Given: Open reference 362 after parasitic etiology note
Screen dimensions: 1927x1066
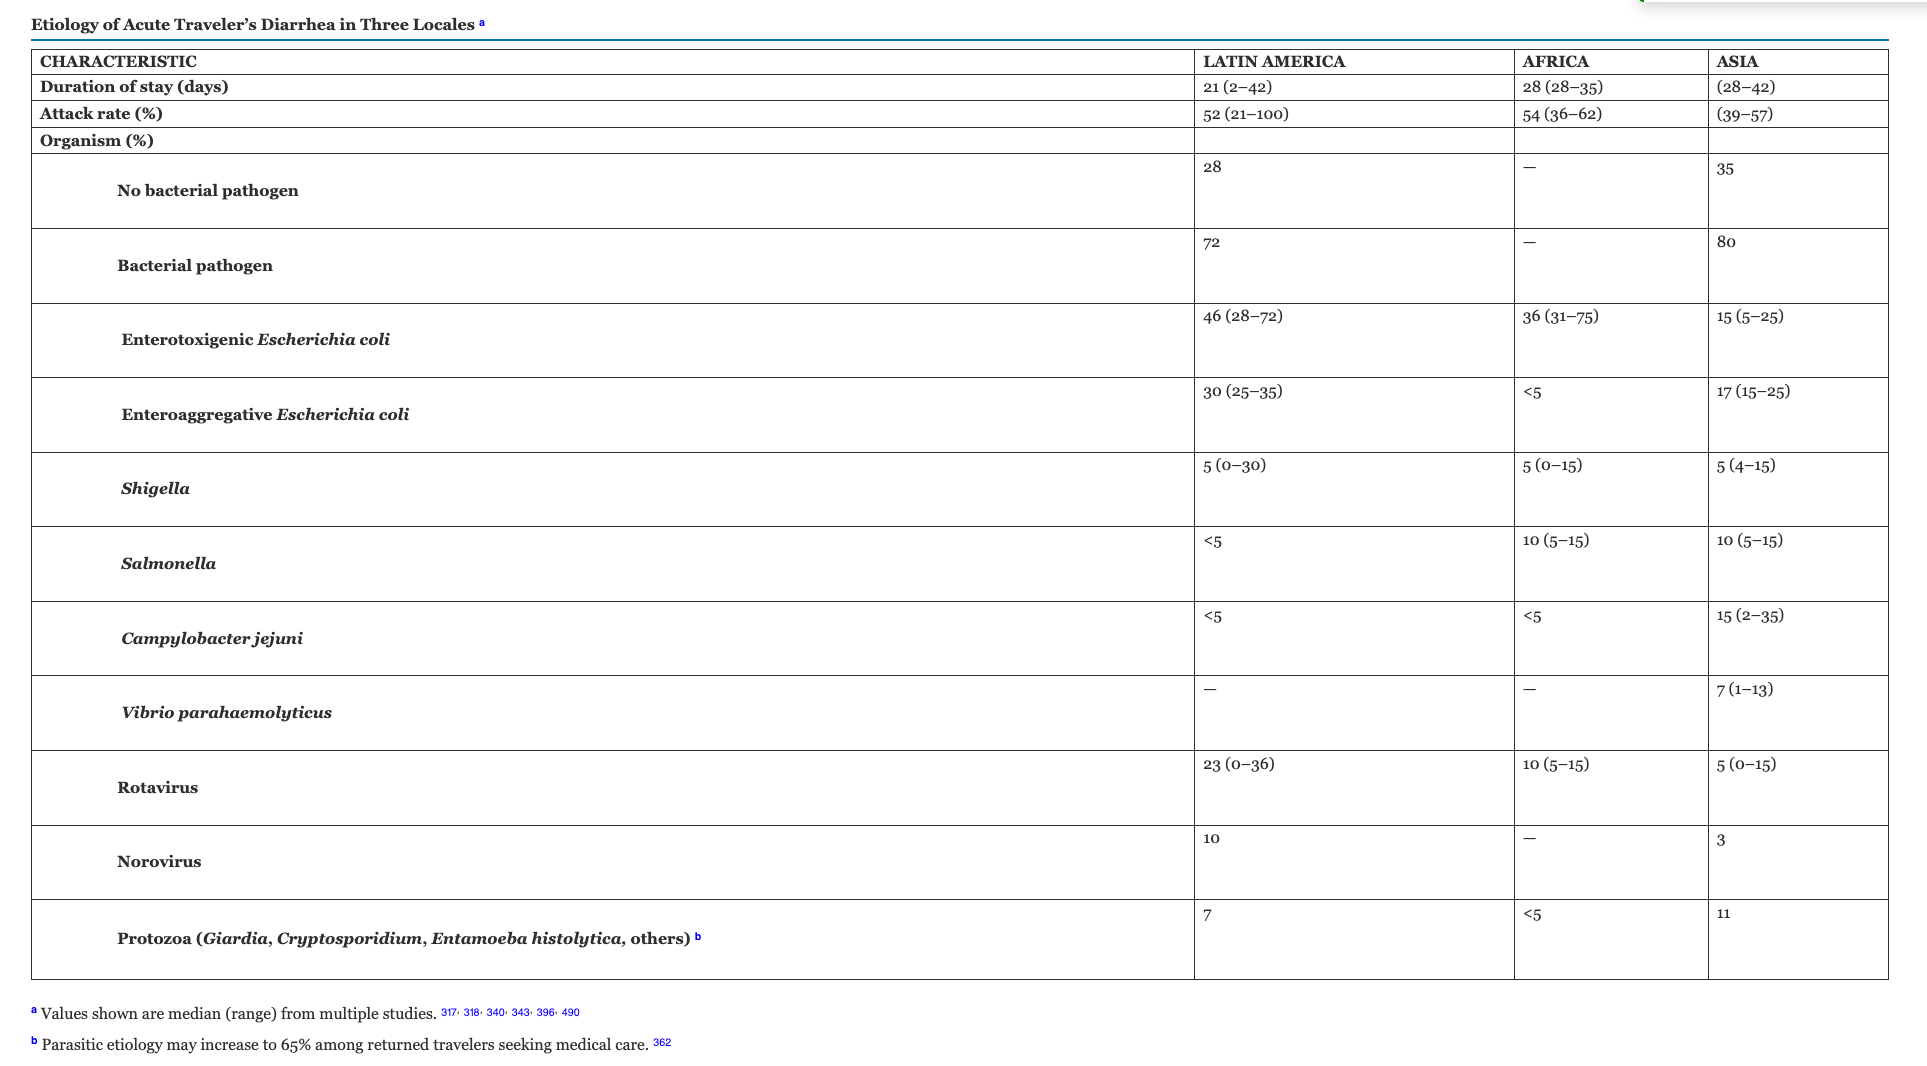Looking at the screenshot, I should 662,1042.
